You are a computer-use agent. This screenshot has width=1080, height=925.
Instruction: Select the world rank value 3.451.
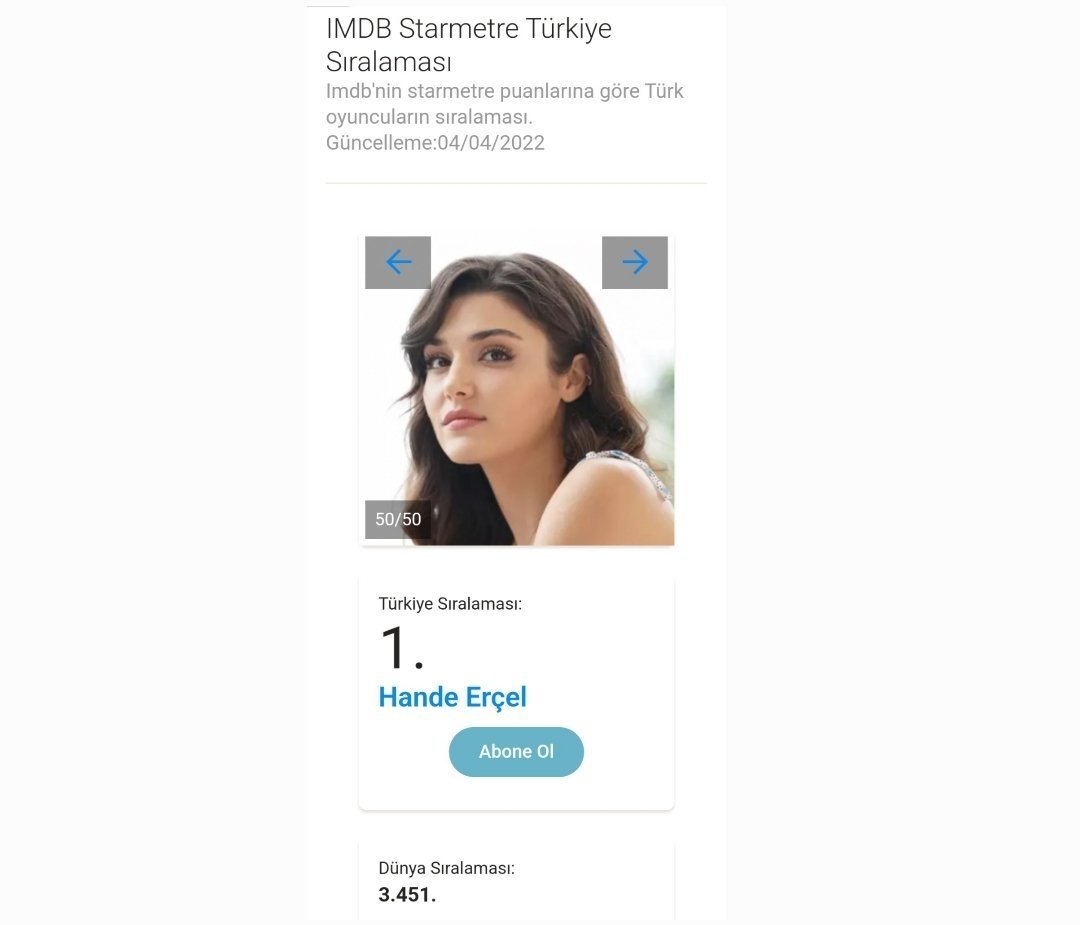[x=407, y=895]
